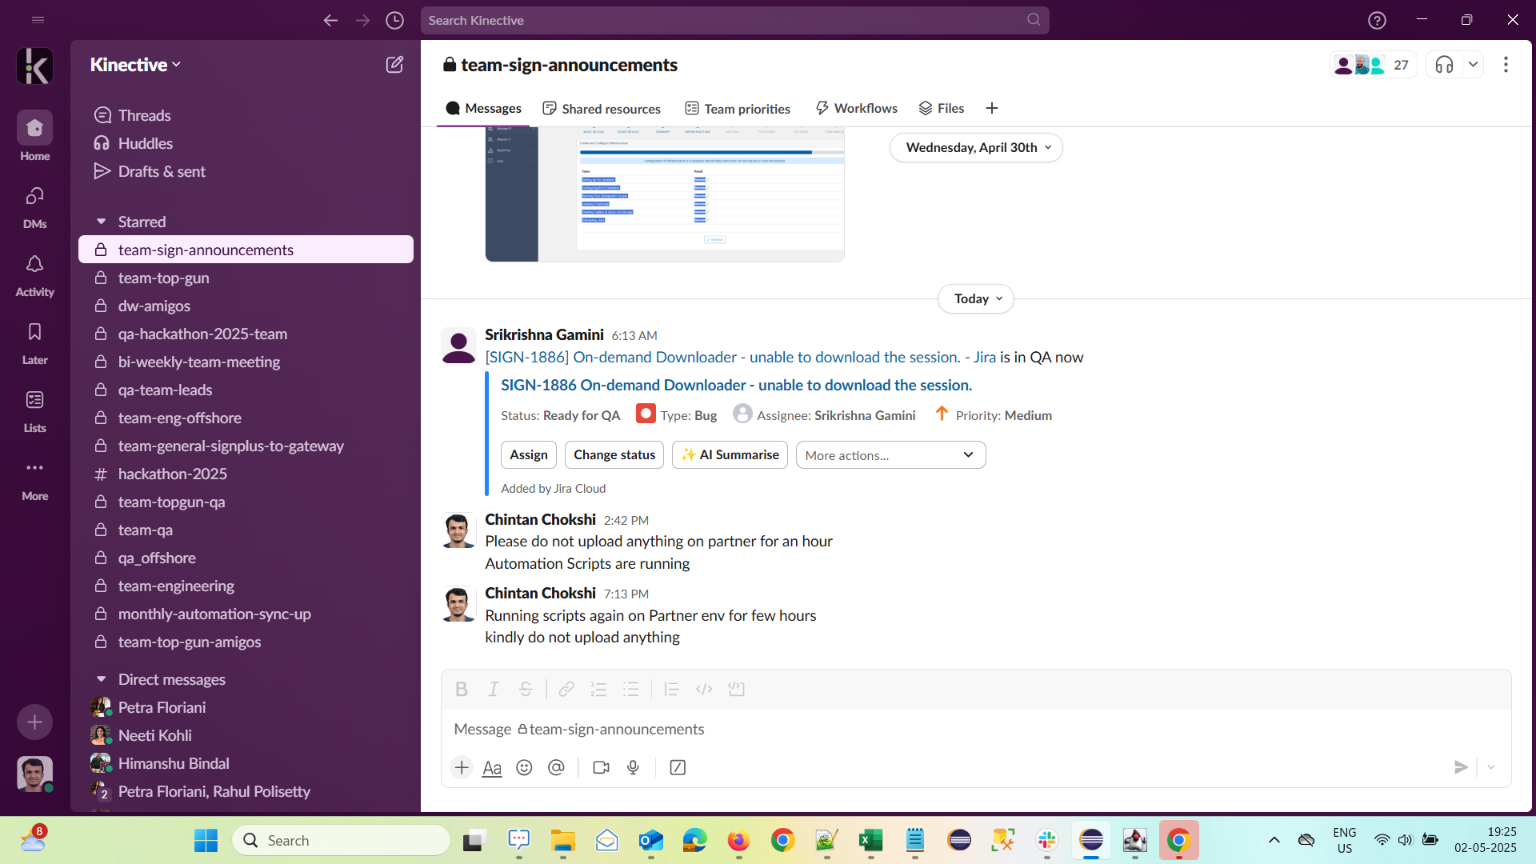Open the Activity notifications view
The height and width of the screenshot is (864, 1536).
coord(35,273)
